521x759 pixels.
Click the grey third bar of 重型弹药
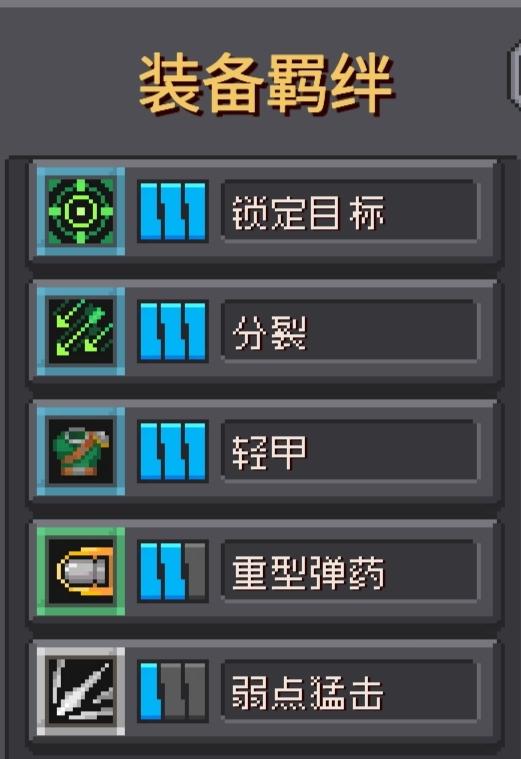pyautogui.click(x=196, y=571)
